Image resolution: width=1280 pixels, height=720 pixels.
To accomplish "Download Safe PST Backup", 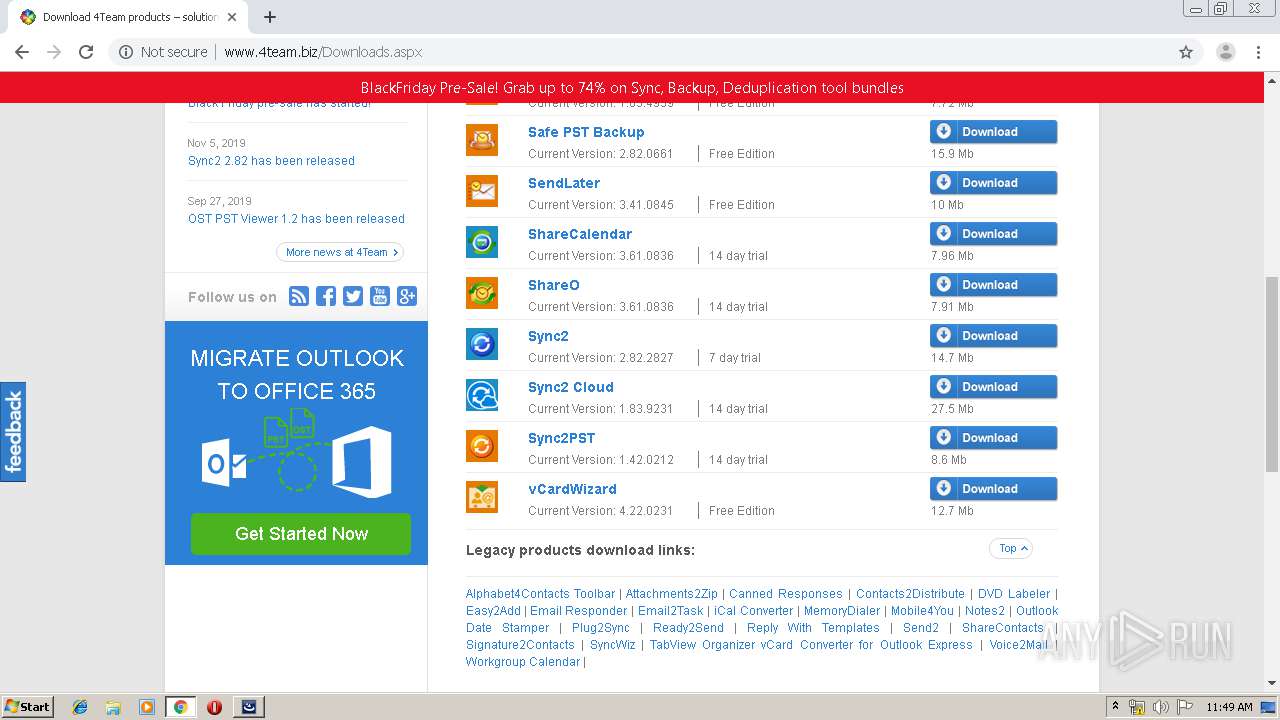I will [x=993, y=132].
